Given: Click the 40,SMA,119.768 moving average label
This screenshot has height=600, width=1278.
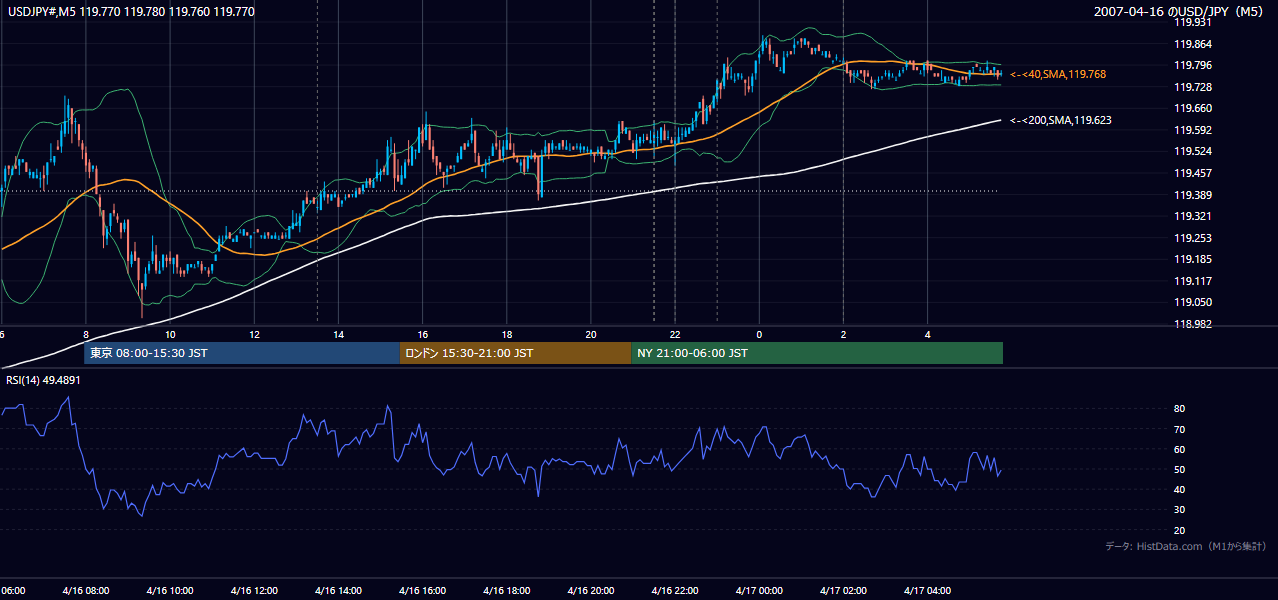Looking at the screenshot, I should [x=1058, y=74].
